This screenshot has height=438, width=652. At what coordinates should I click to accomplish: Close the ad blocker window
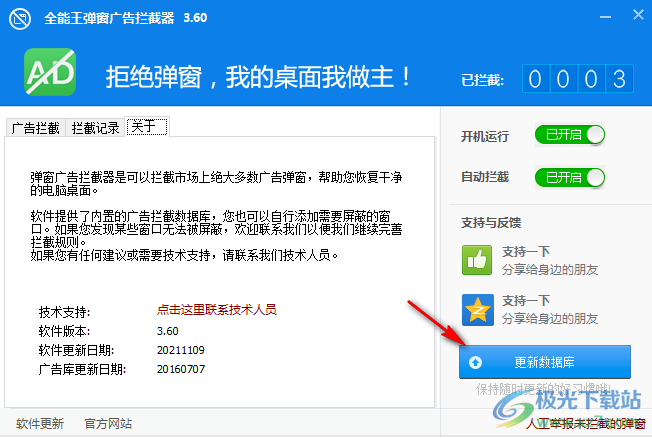click(x=638, y=15)
